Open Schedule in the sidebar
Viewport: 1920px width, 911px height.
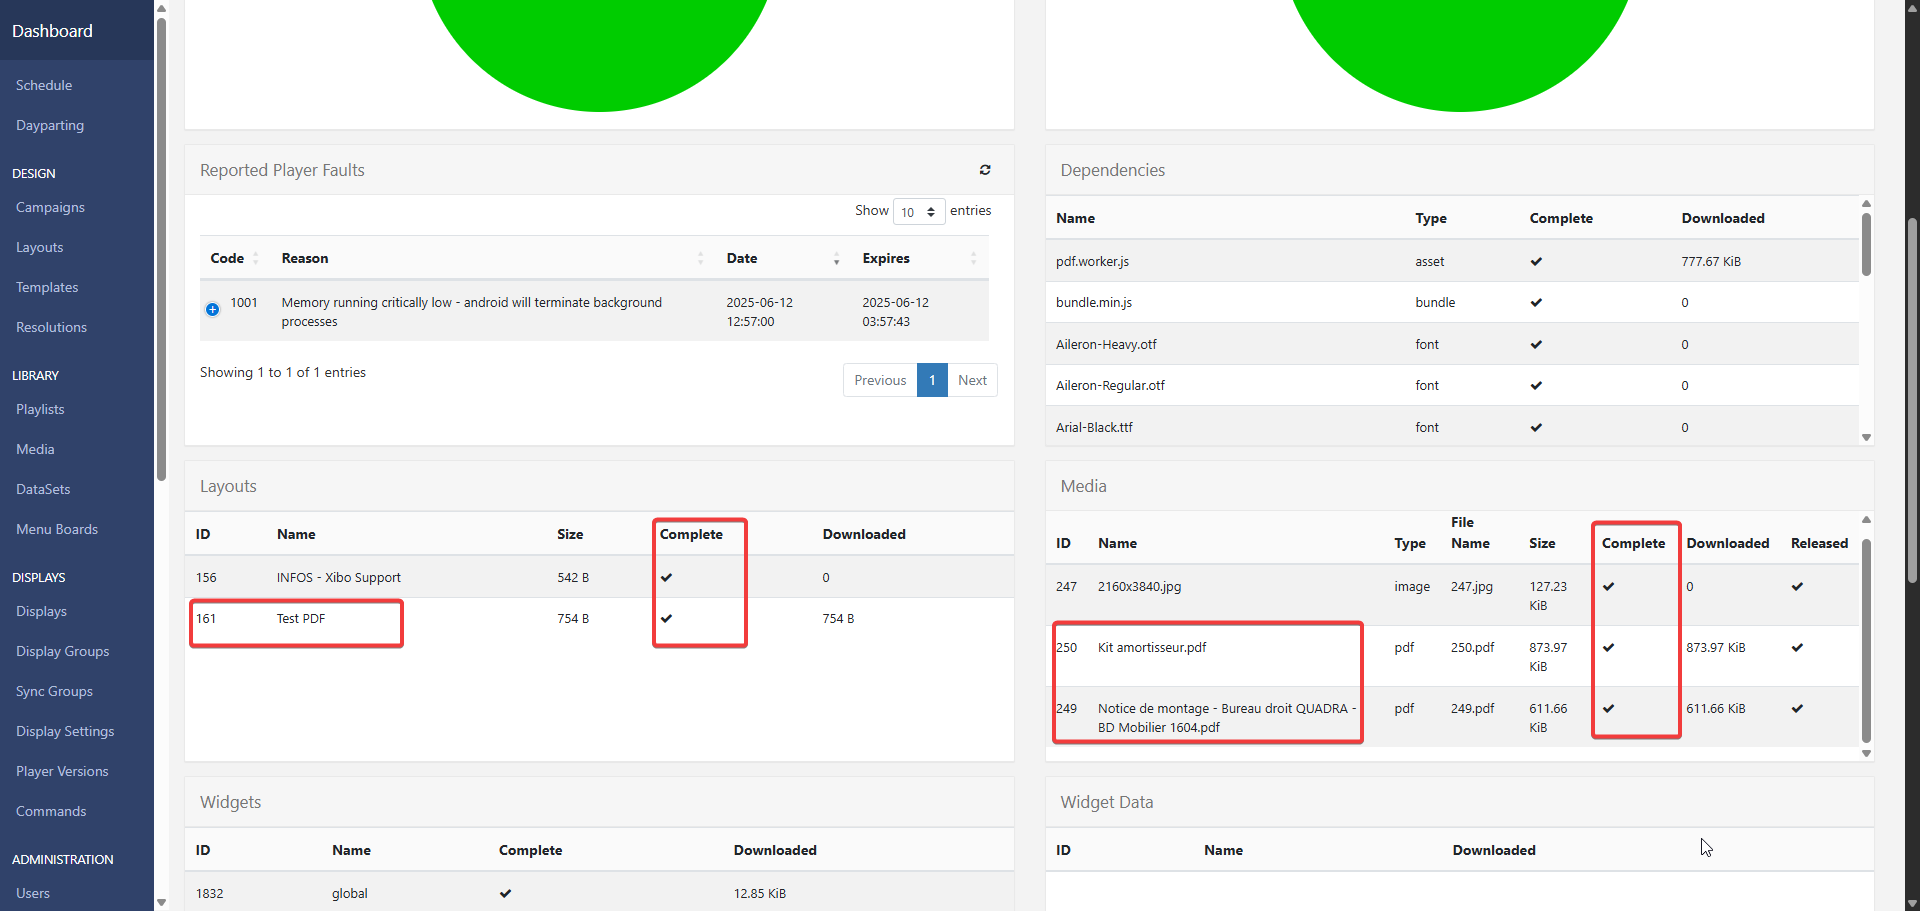[x=44, y=86]
